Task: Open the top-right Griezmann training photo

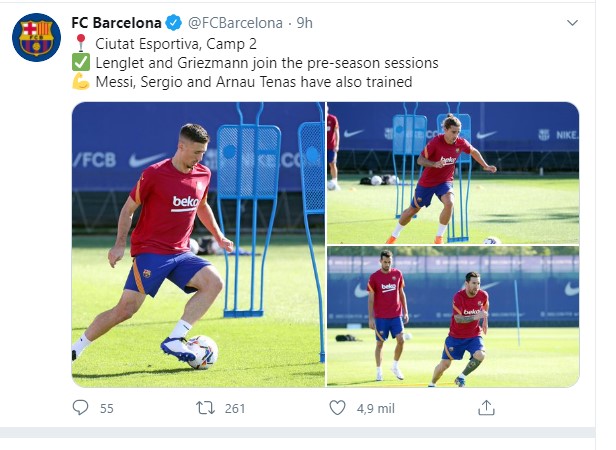Action: [453, 173]
